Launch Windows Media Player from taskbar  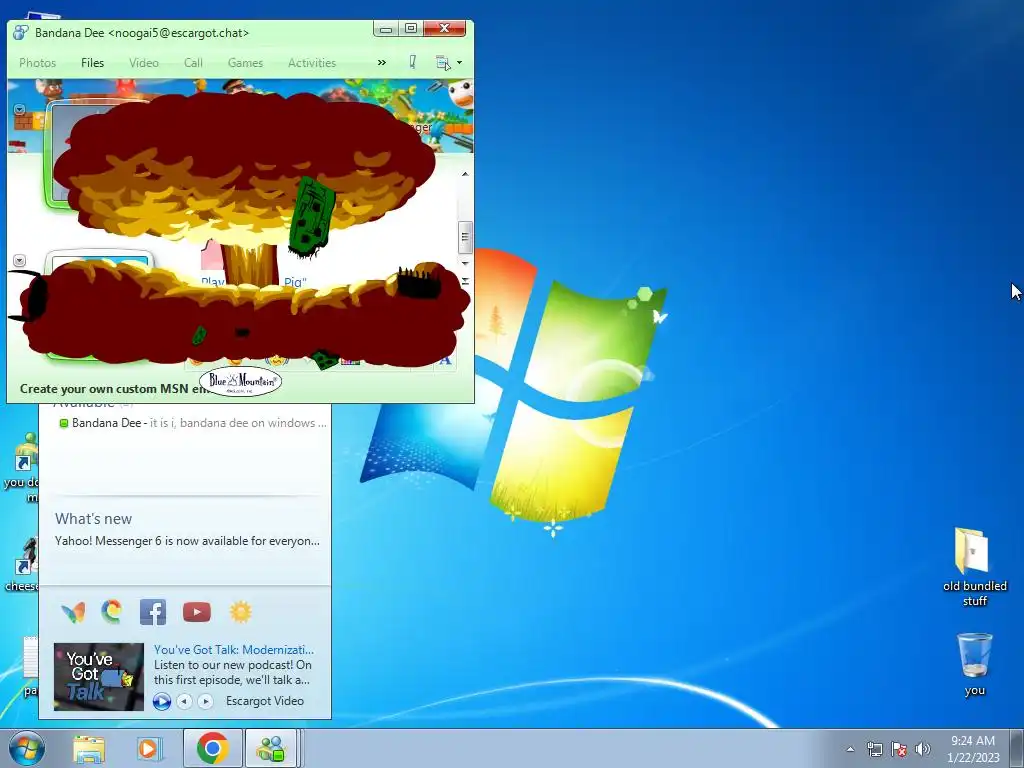(x=150, y=749)
